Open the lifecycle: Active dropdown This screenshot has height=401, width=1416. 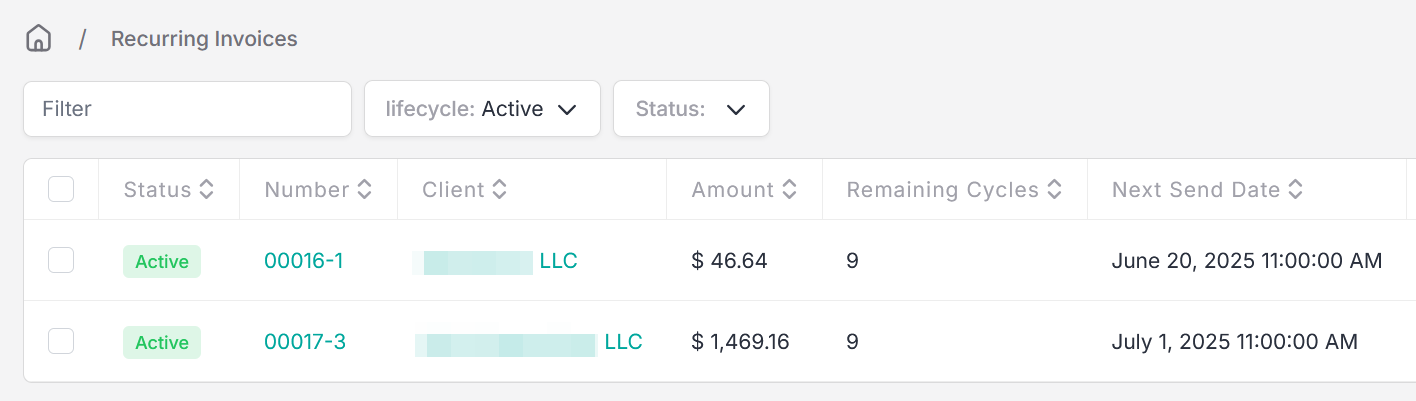[x=482, y=109]
